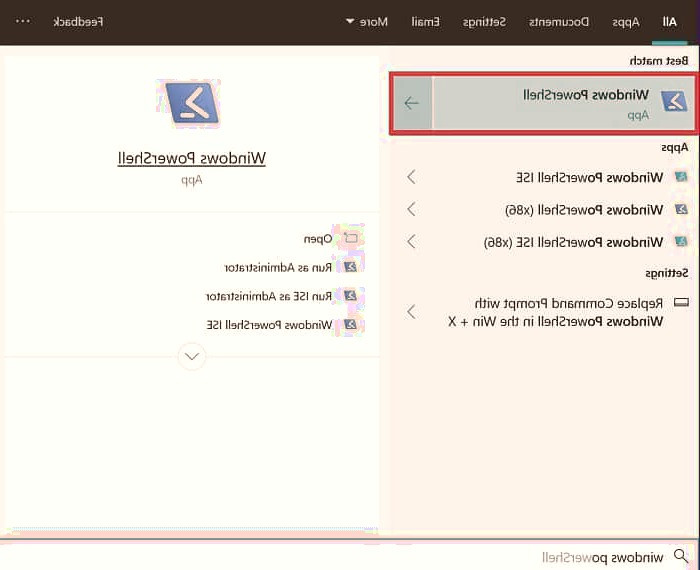The height and width of the screenshot is (570, 700).
Task: Expand chevron beside Replace Command Prompt setting
Action: 411,311
